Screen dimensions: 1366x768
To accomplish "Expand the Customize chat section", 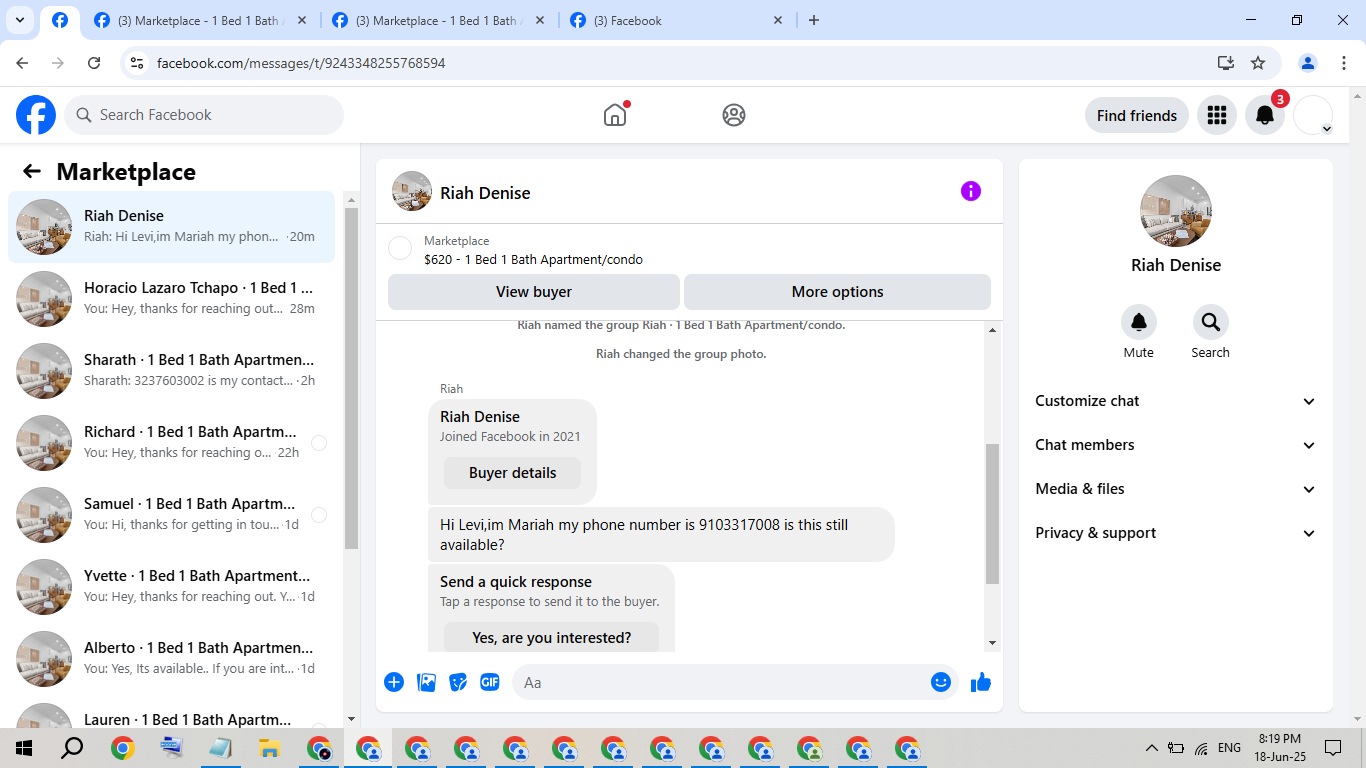I will coord(1176,401).
